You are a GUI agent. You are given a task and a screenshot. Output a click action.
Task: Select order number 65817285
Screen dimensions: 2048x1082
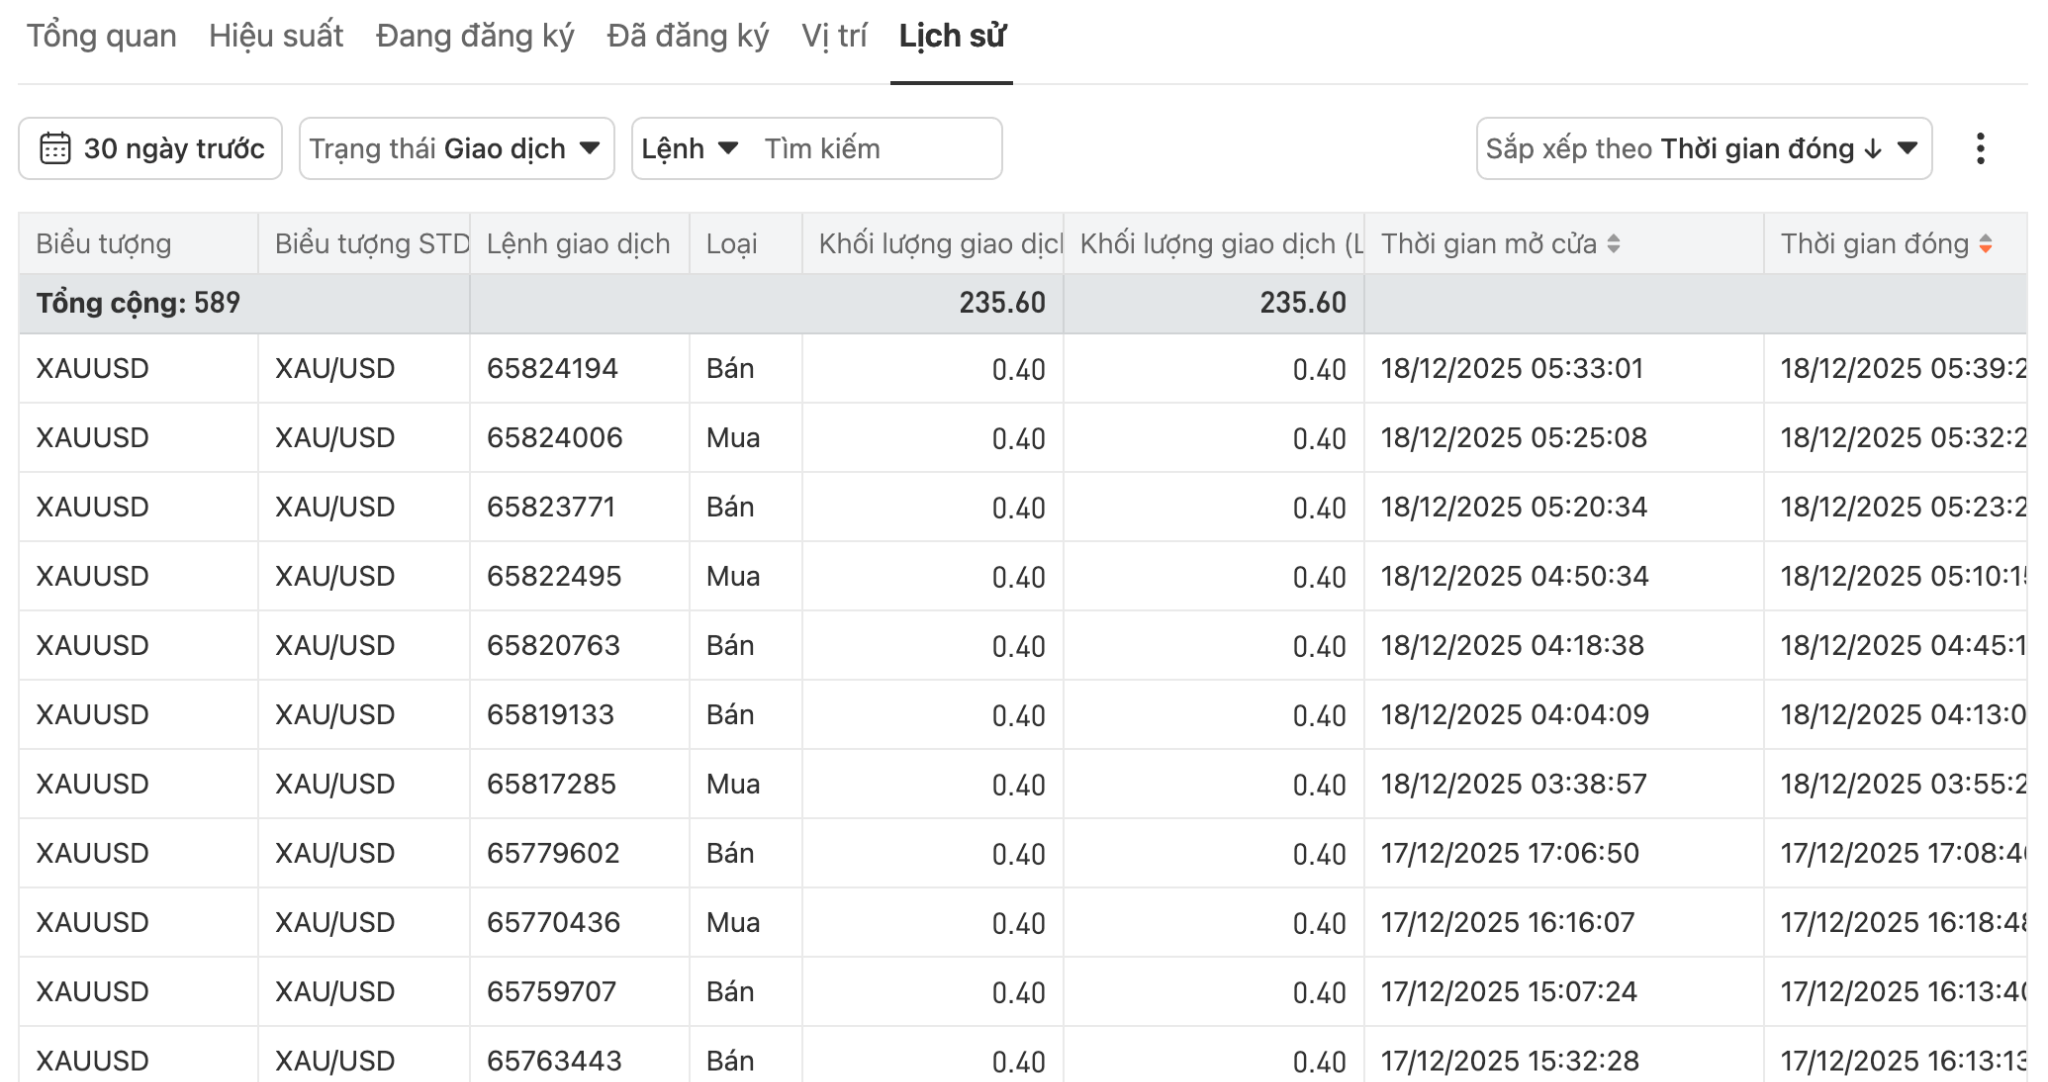coord(551,784)
